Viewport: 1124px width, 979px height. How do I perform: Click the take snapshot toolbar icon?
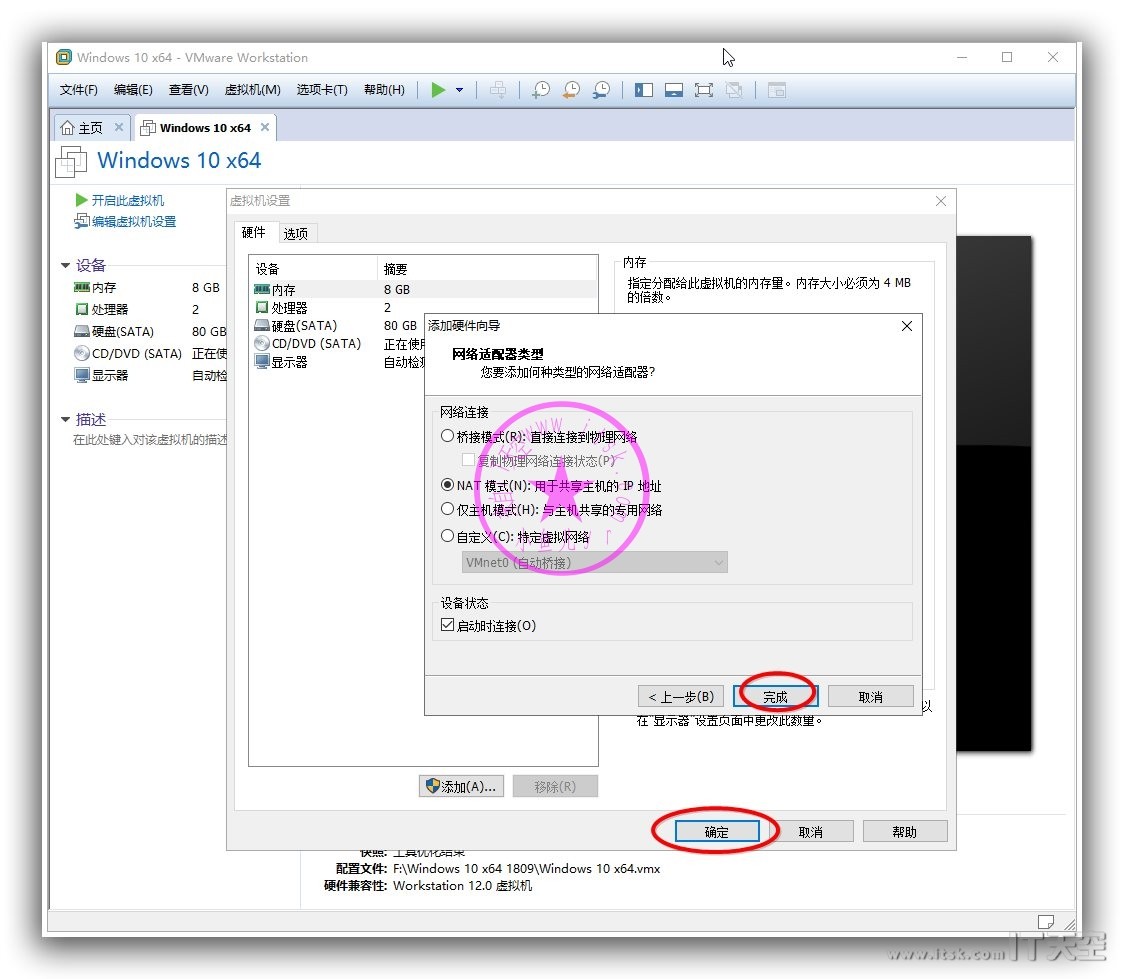tap(541, 90)
